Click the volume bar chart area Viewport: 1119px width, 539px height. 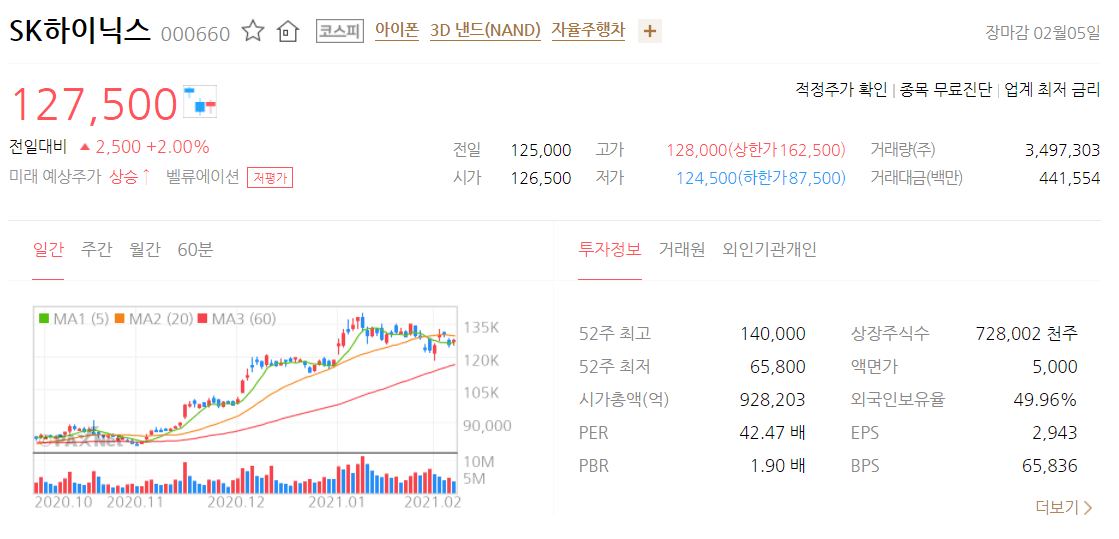click(x=245, y=474)
